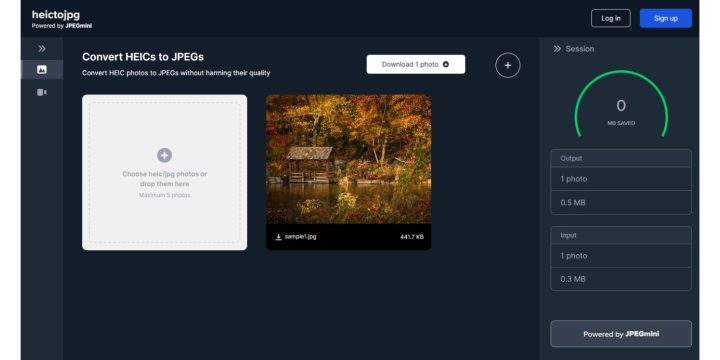Click the MB saved gauge
The width and height of the screenshot is (720, 360).
(621, 104)
